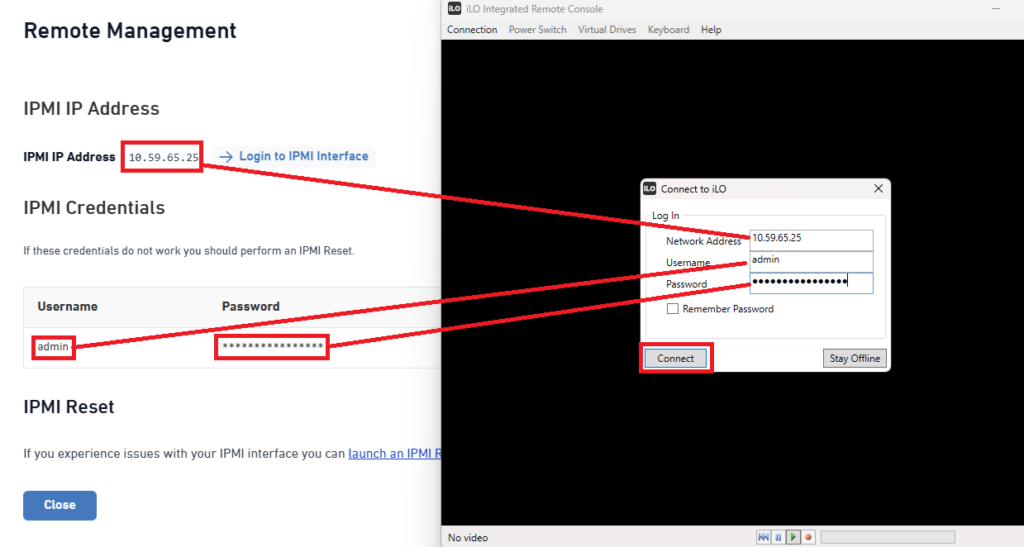The height and width of the screenshot is (547, 1024).
Task: Open the Power Switch menu
Action: (537, 30)
